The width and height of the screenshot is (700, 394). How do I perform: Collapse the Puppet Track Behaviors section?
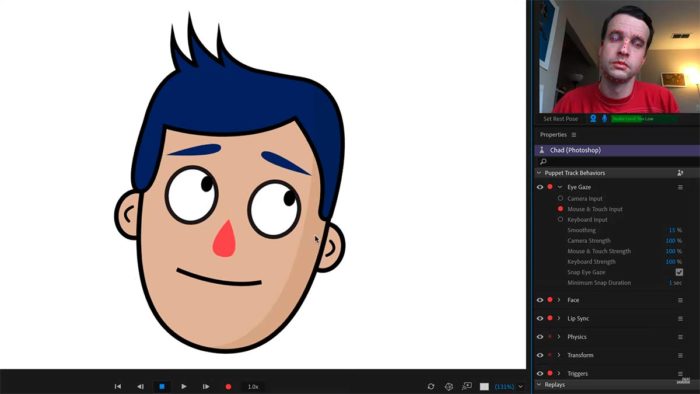coord(539,173)
